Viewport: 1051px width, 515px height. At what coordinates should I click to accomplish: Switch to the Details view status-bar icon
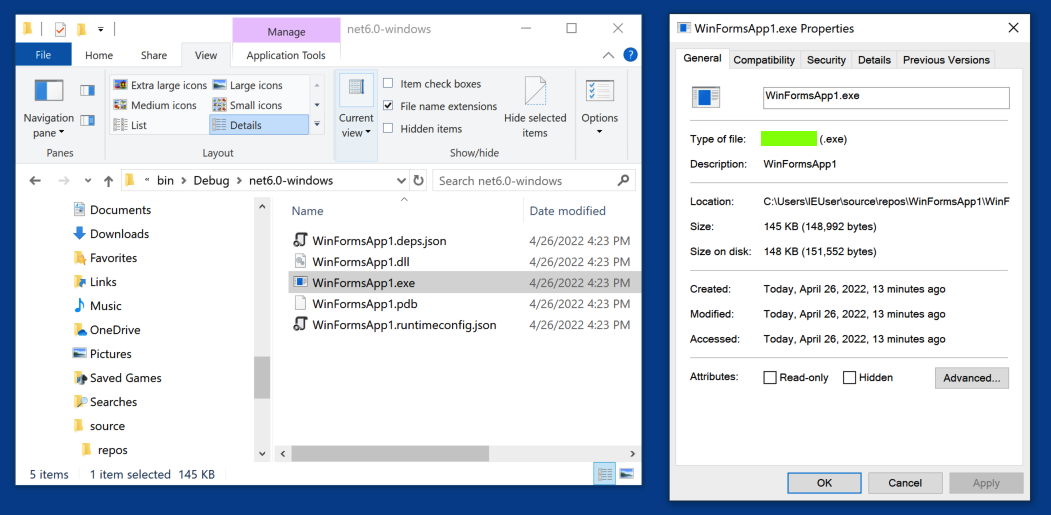pos(605,474)
